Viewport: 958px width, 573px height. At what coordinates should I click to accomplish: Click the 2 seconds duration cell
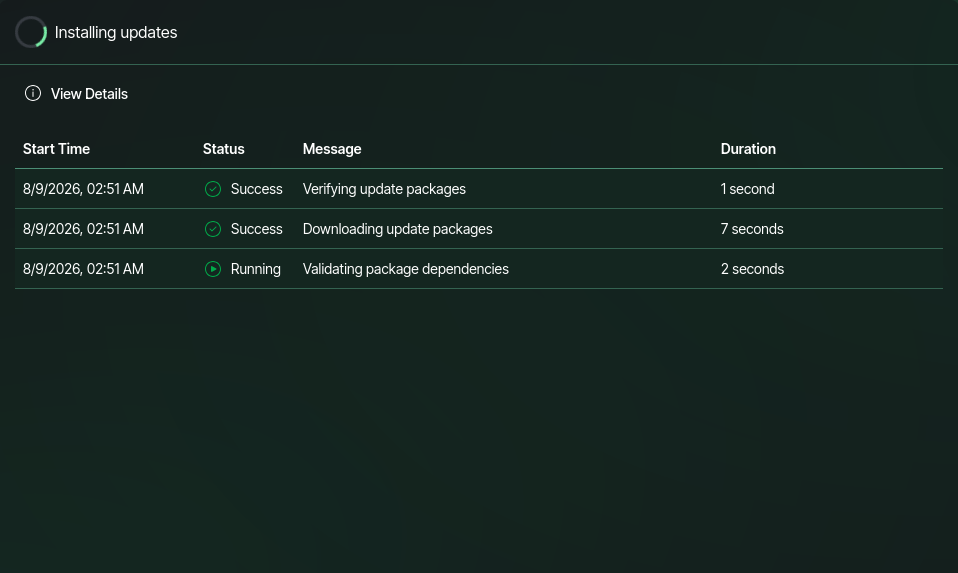[752, 269]
